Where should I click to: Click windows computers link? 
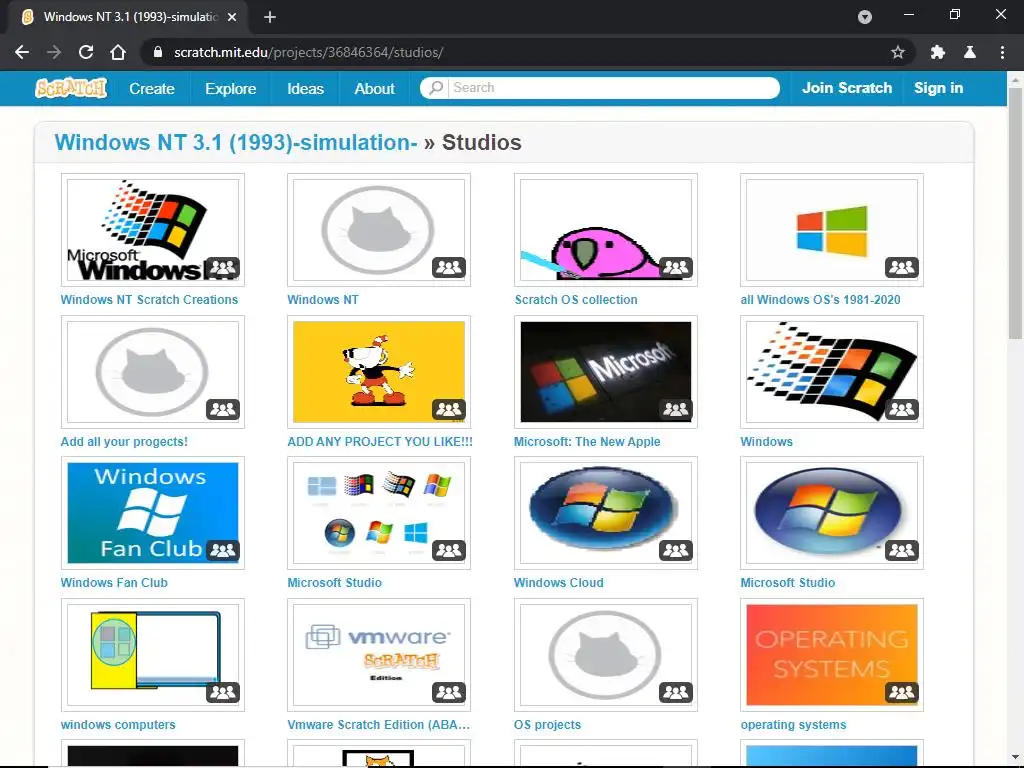pos(118,724)
